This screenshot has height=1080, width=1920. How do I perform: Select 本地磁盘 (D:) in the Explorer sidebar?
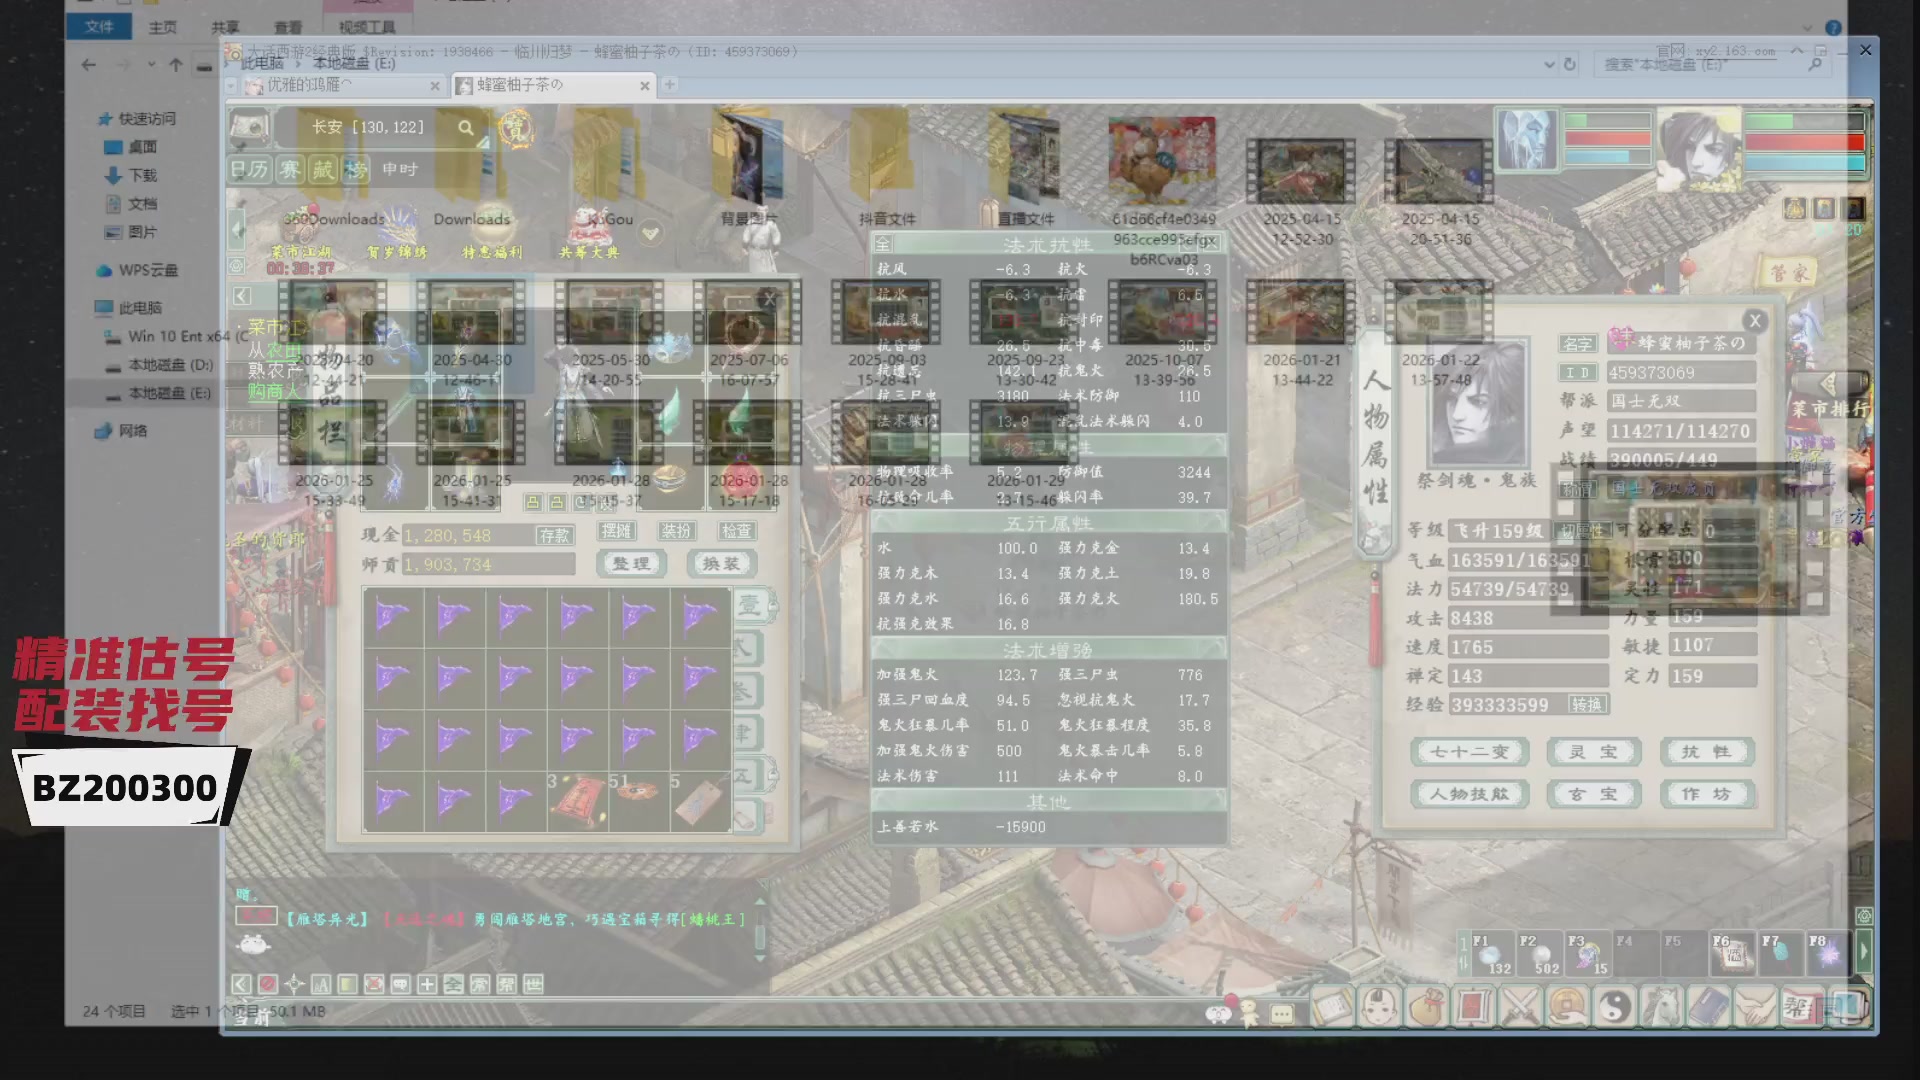170,365
